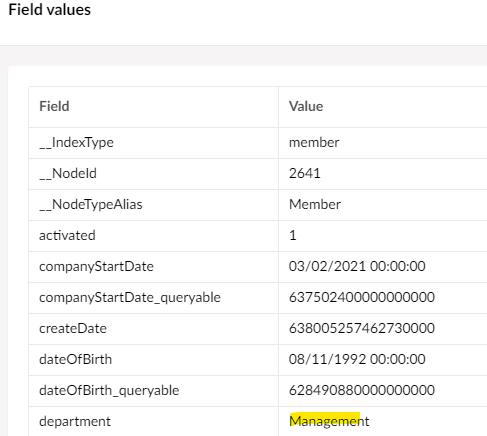
Task: Click the Field values heading
Action: pyautogui.click(x=49, y=10)
